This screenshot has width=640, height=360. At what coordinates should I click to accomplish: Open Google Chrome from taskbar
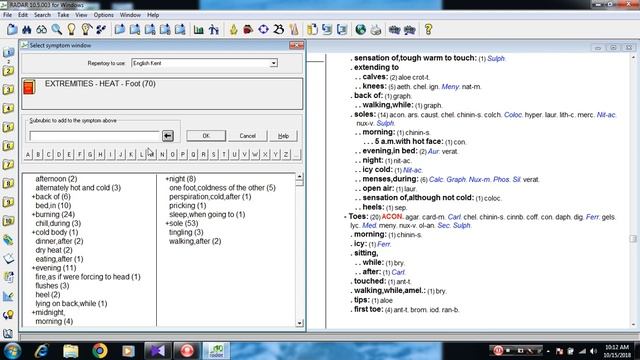tap(100, 351)
